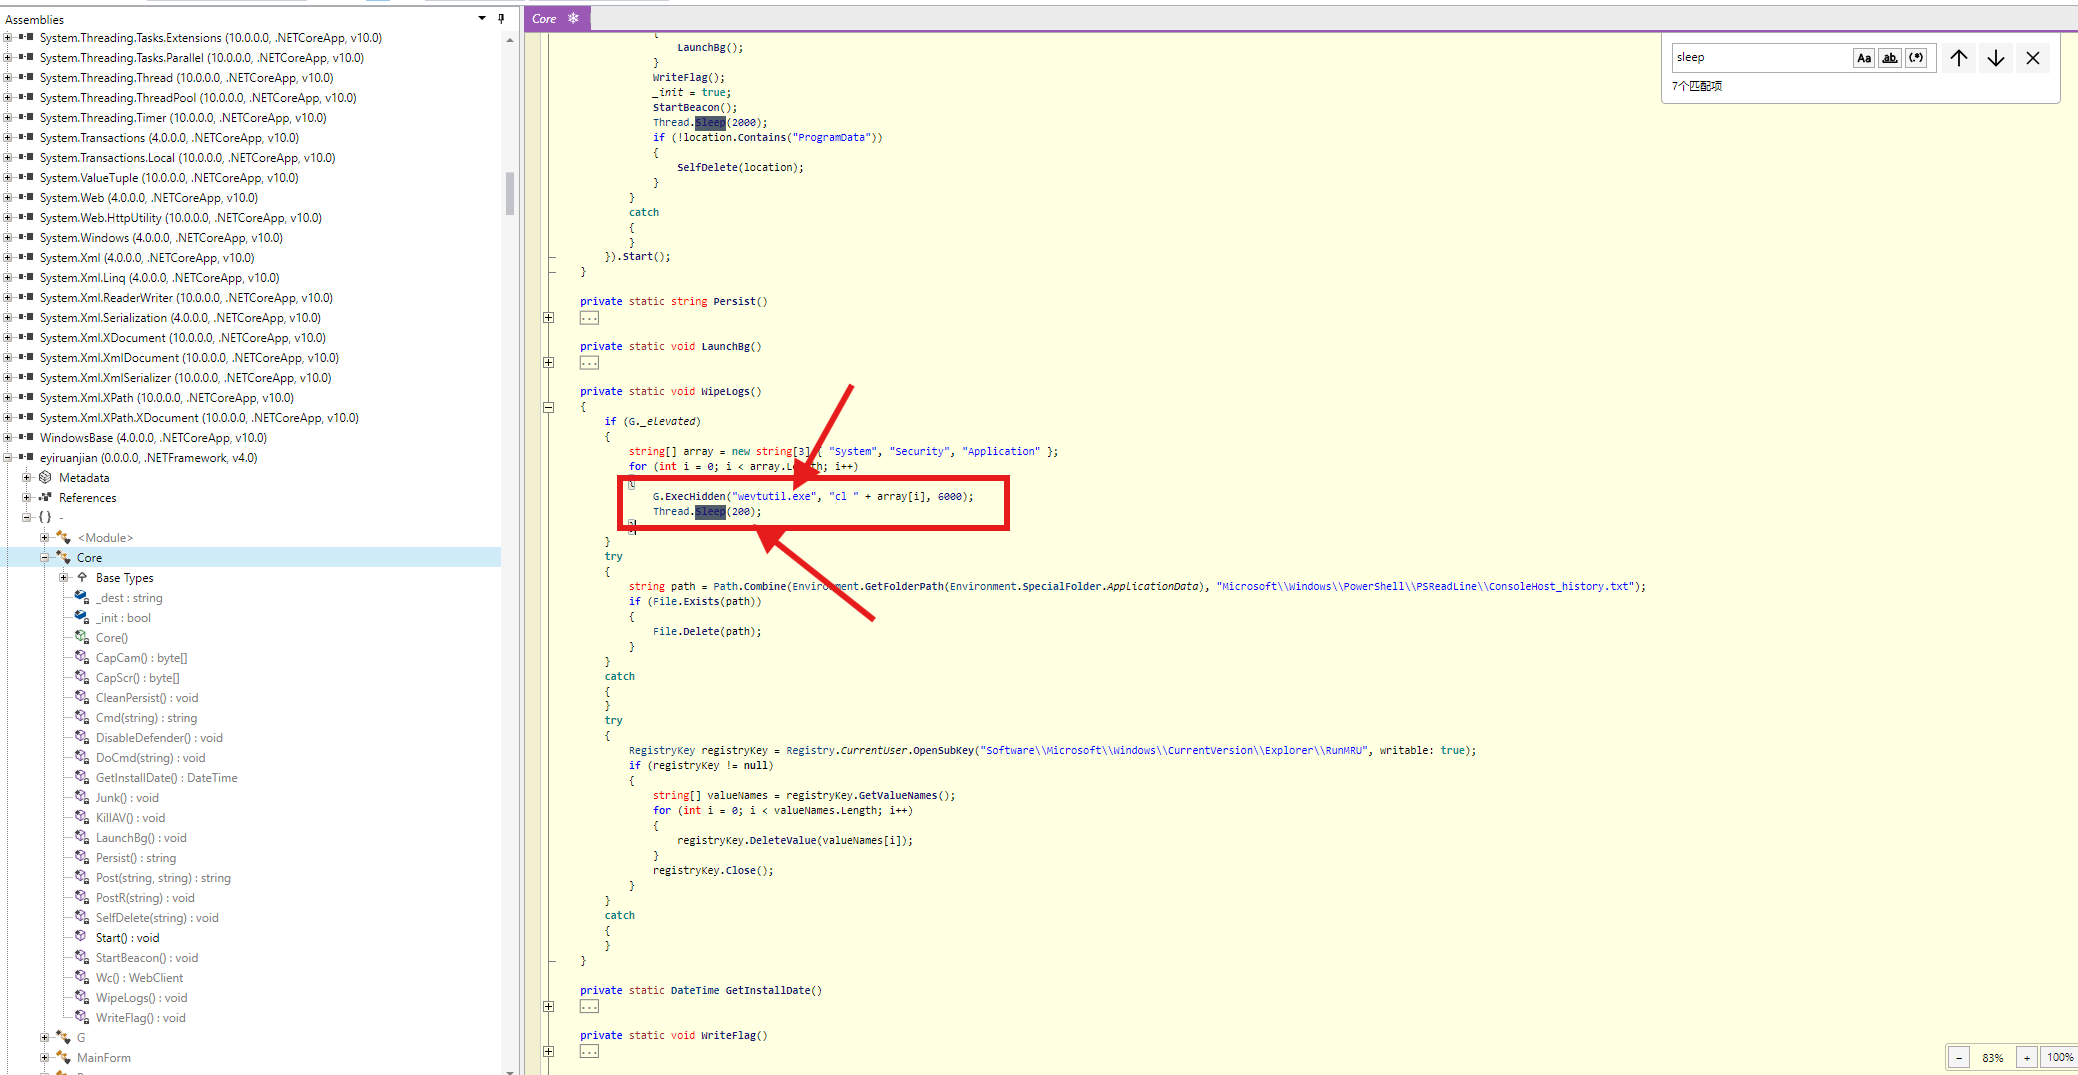Open the DisableDefender() method

(159, 738)
